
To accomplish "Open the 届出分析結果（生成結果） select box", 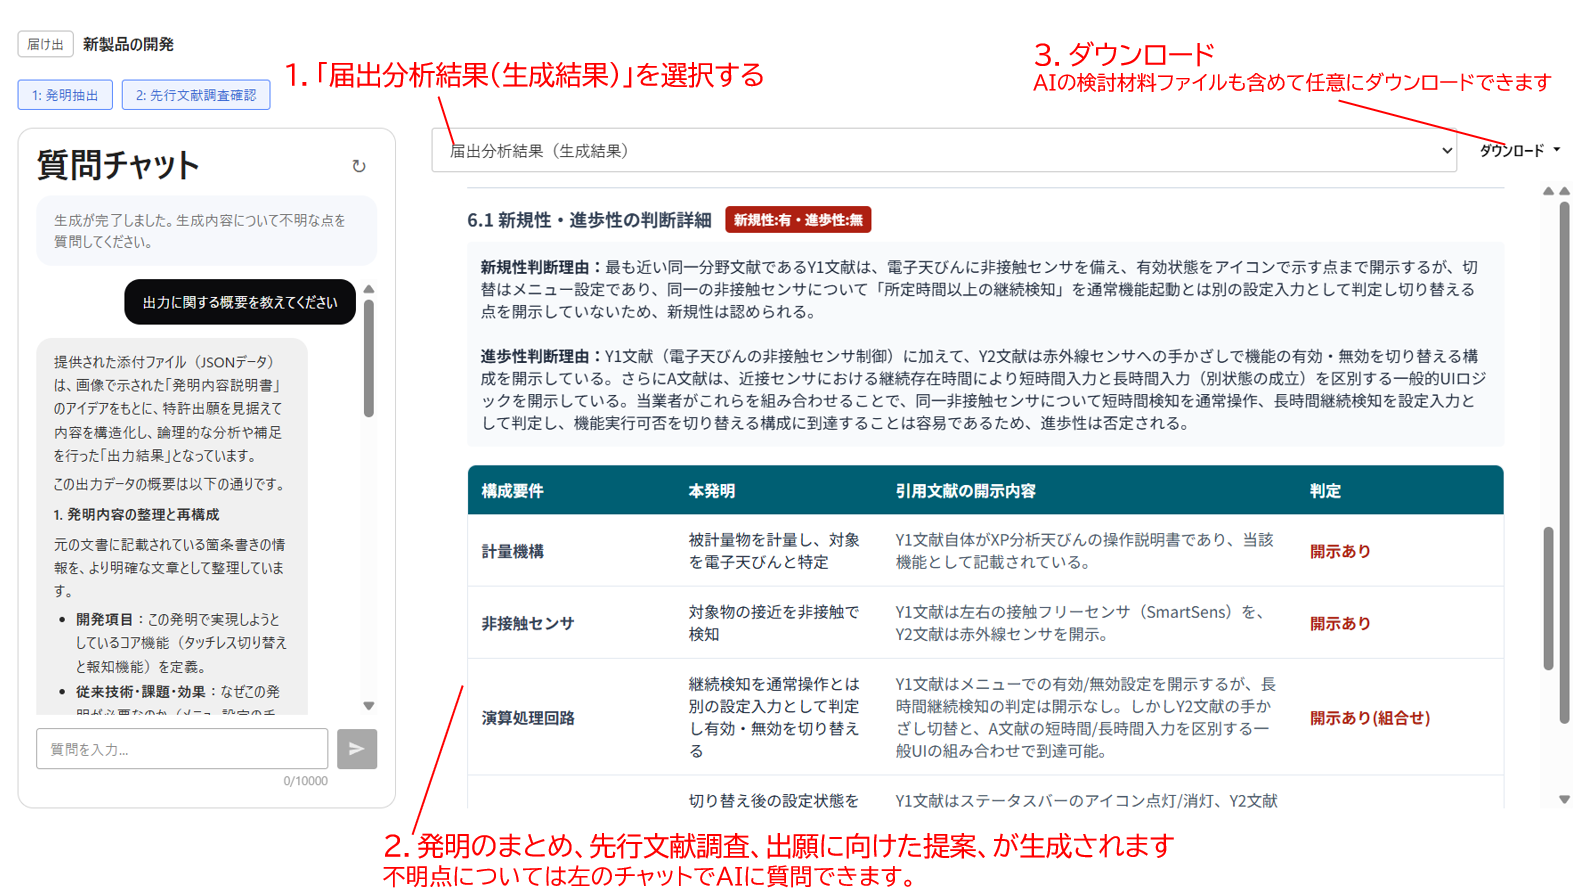I will (x=944, y=150).
